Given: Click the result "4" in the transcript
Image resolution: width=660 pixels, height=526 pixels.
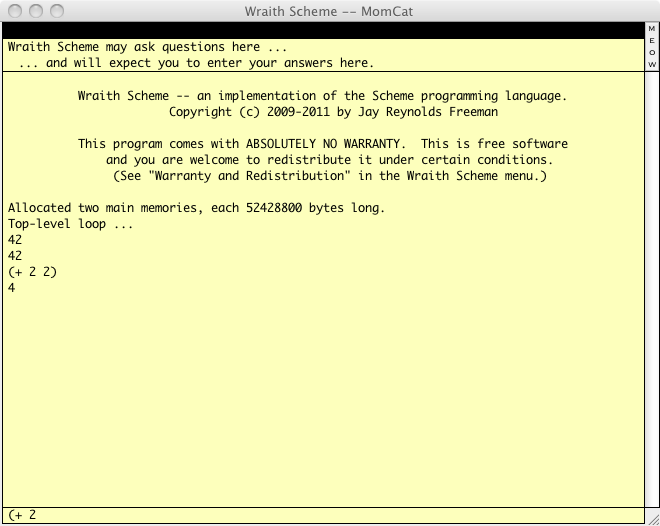Looking at the screenshot, I should tap(12, 288).
